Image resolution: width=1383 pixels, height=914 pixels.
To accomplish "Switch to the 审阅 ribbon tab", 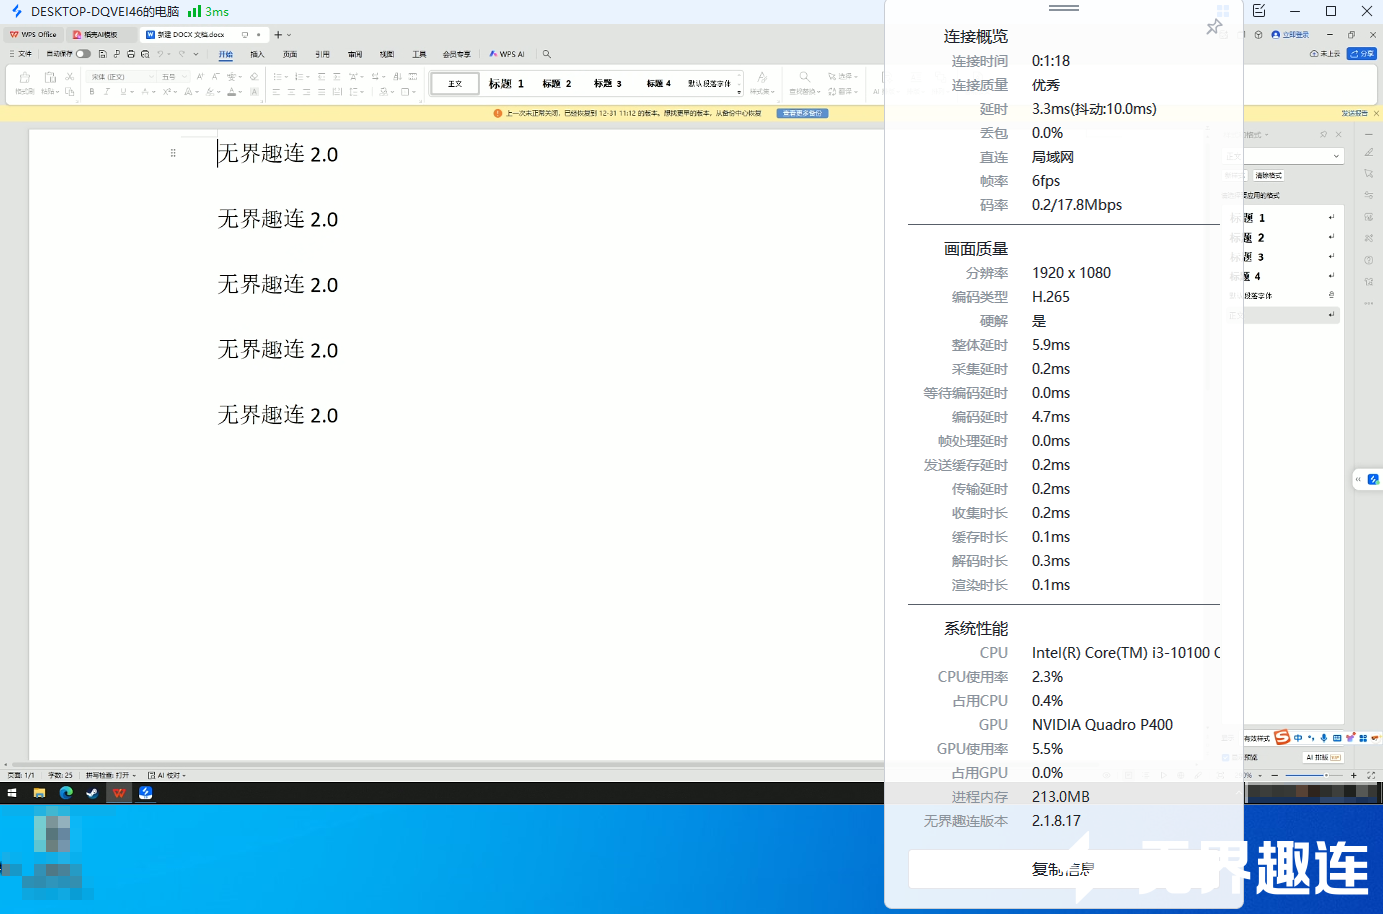I will pyautogui.click(x=355, y=55).
